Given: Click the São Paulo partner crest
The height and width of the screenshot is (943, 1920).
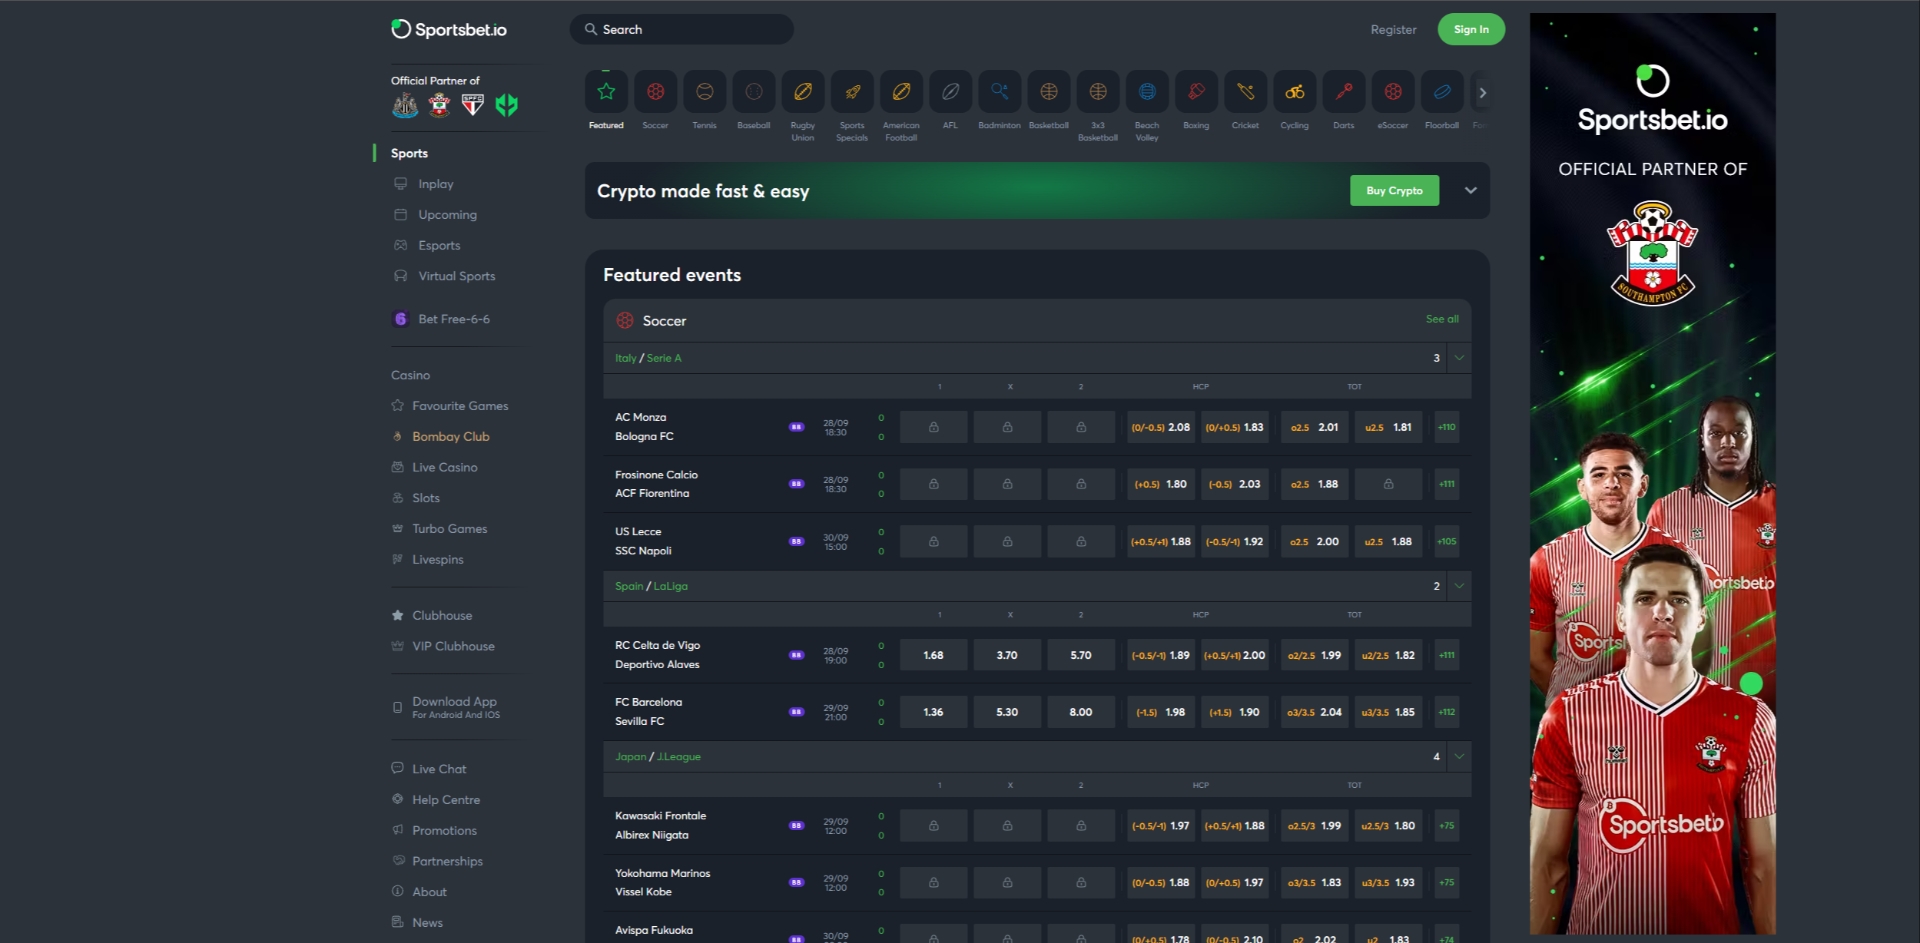Looking at the screenshot, I should (x=473, y=105).
